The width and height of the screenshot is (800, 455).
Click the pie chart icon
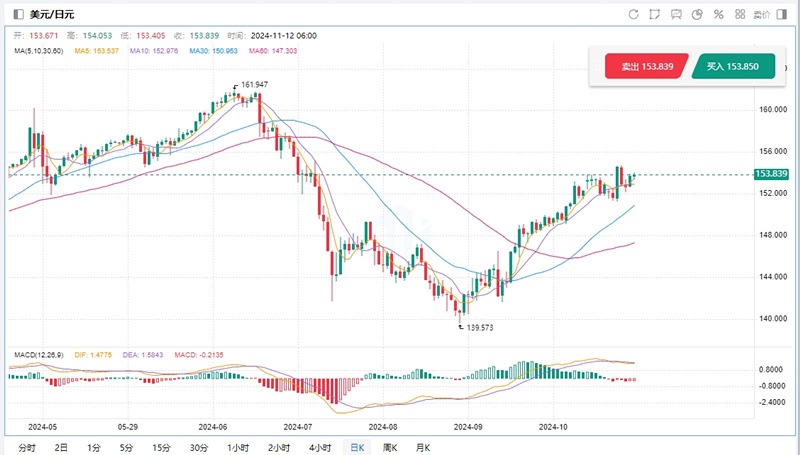697,15
